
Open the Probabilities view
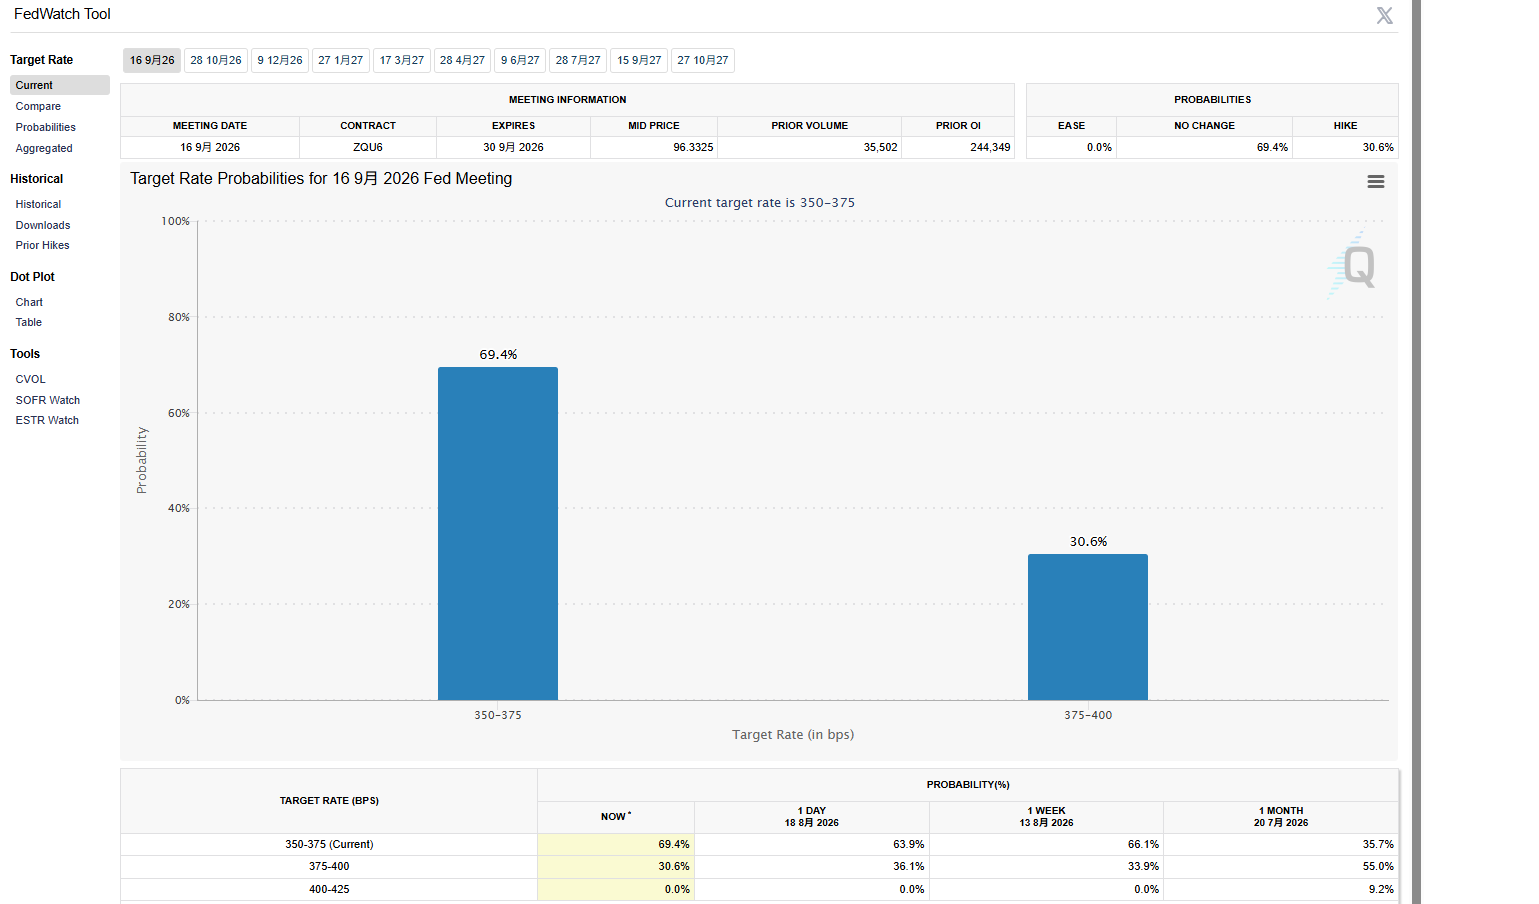(46, 127)
